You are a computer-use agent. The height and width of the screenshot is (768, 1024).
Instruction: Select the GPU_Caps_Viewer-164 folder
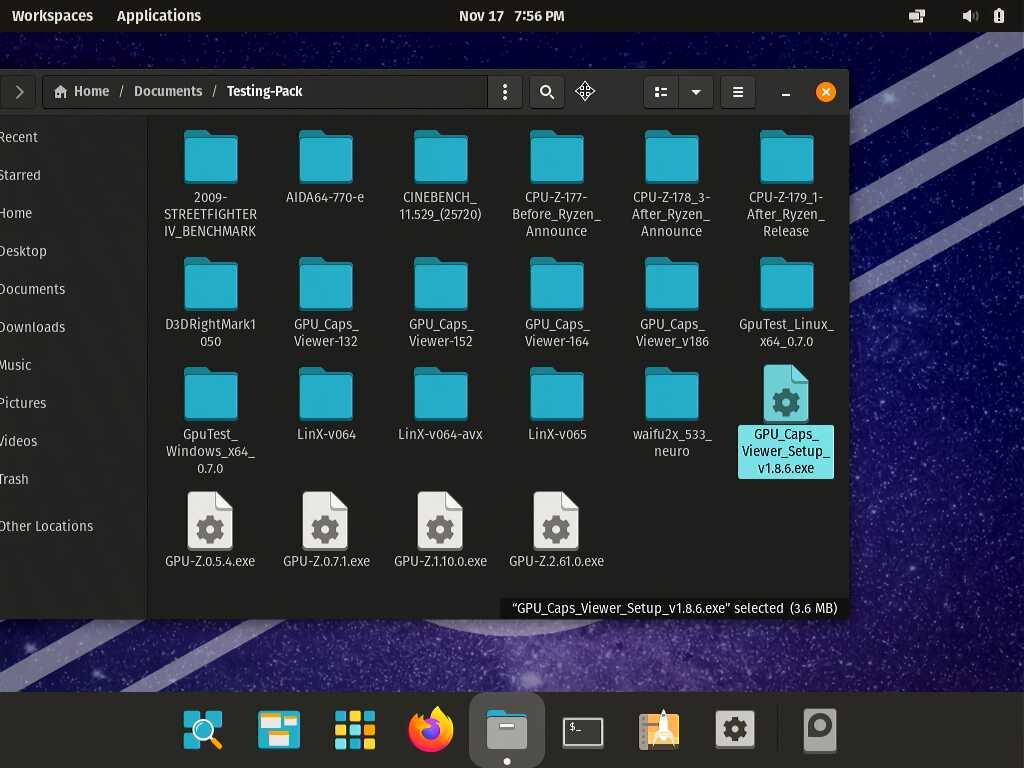click(x=556, y=303)
